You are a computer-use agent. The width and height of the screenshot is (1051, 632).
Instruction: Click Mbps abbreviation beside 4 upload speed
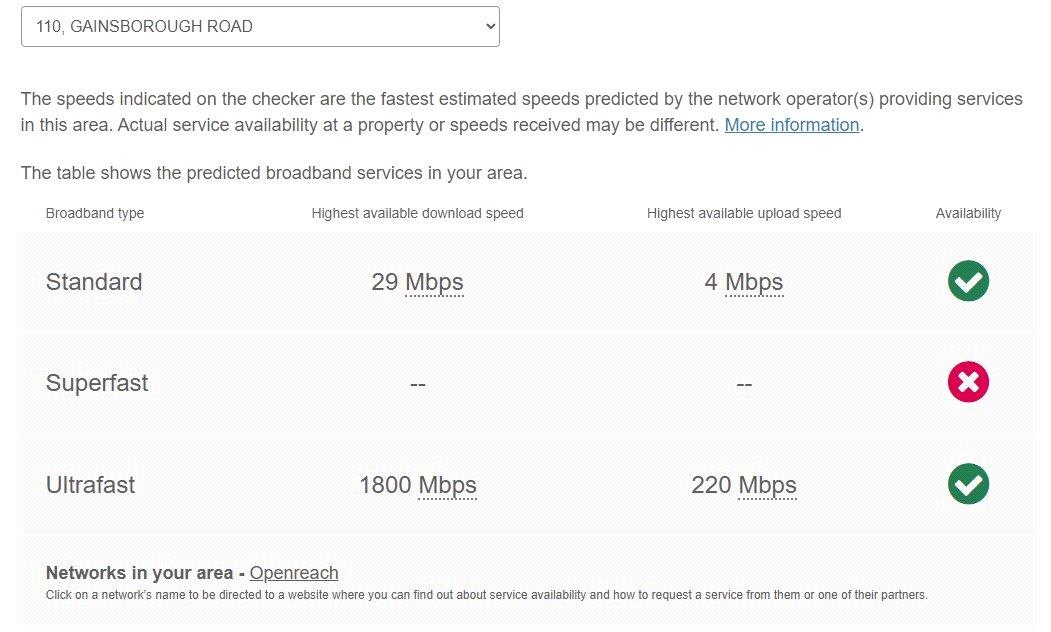(x=754, y=282)
